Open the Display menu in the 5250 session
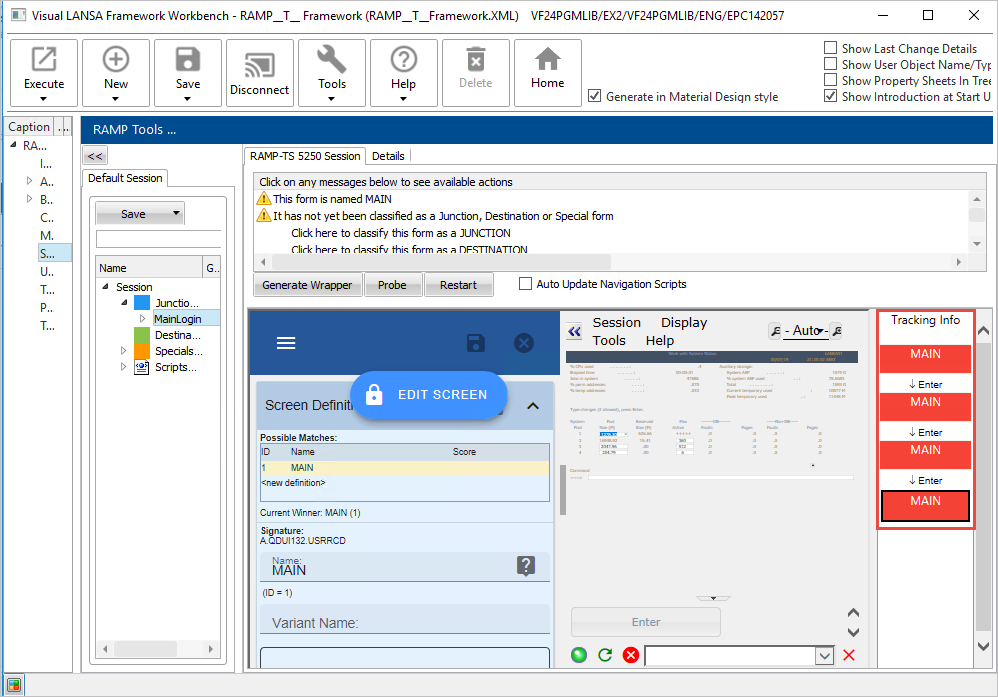 (683, 323)
